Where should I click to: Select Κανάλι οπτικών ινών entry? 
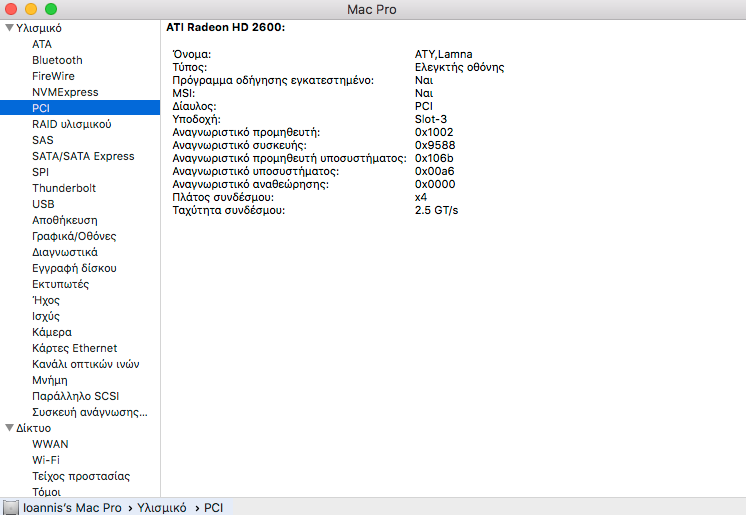click(86, 364)
